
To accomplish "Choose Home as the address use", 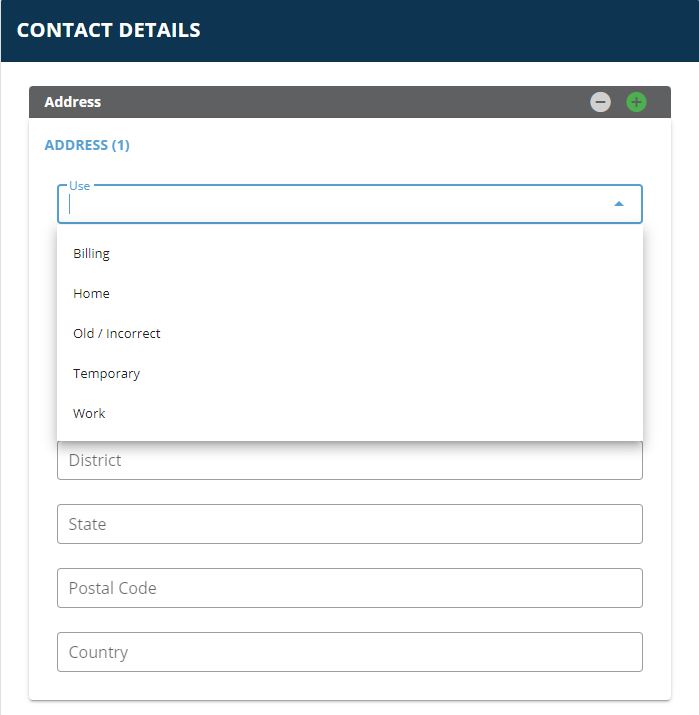I will click(x=350, y=293).
